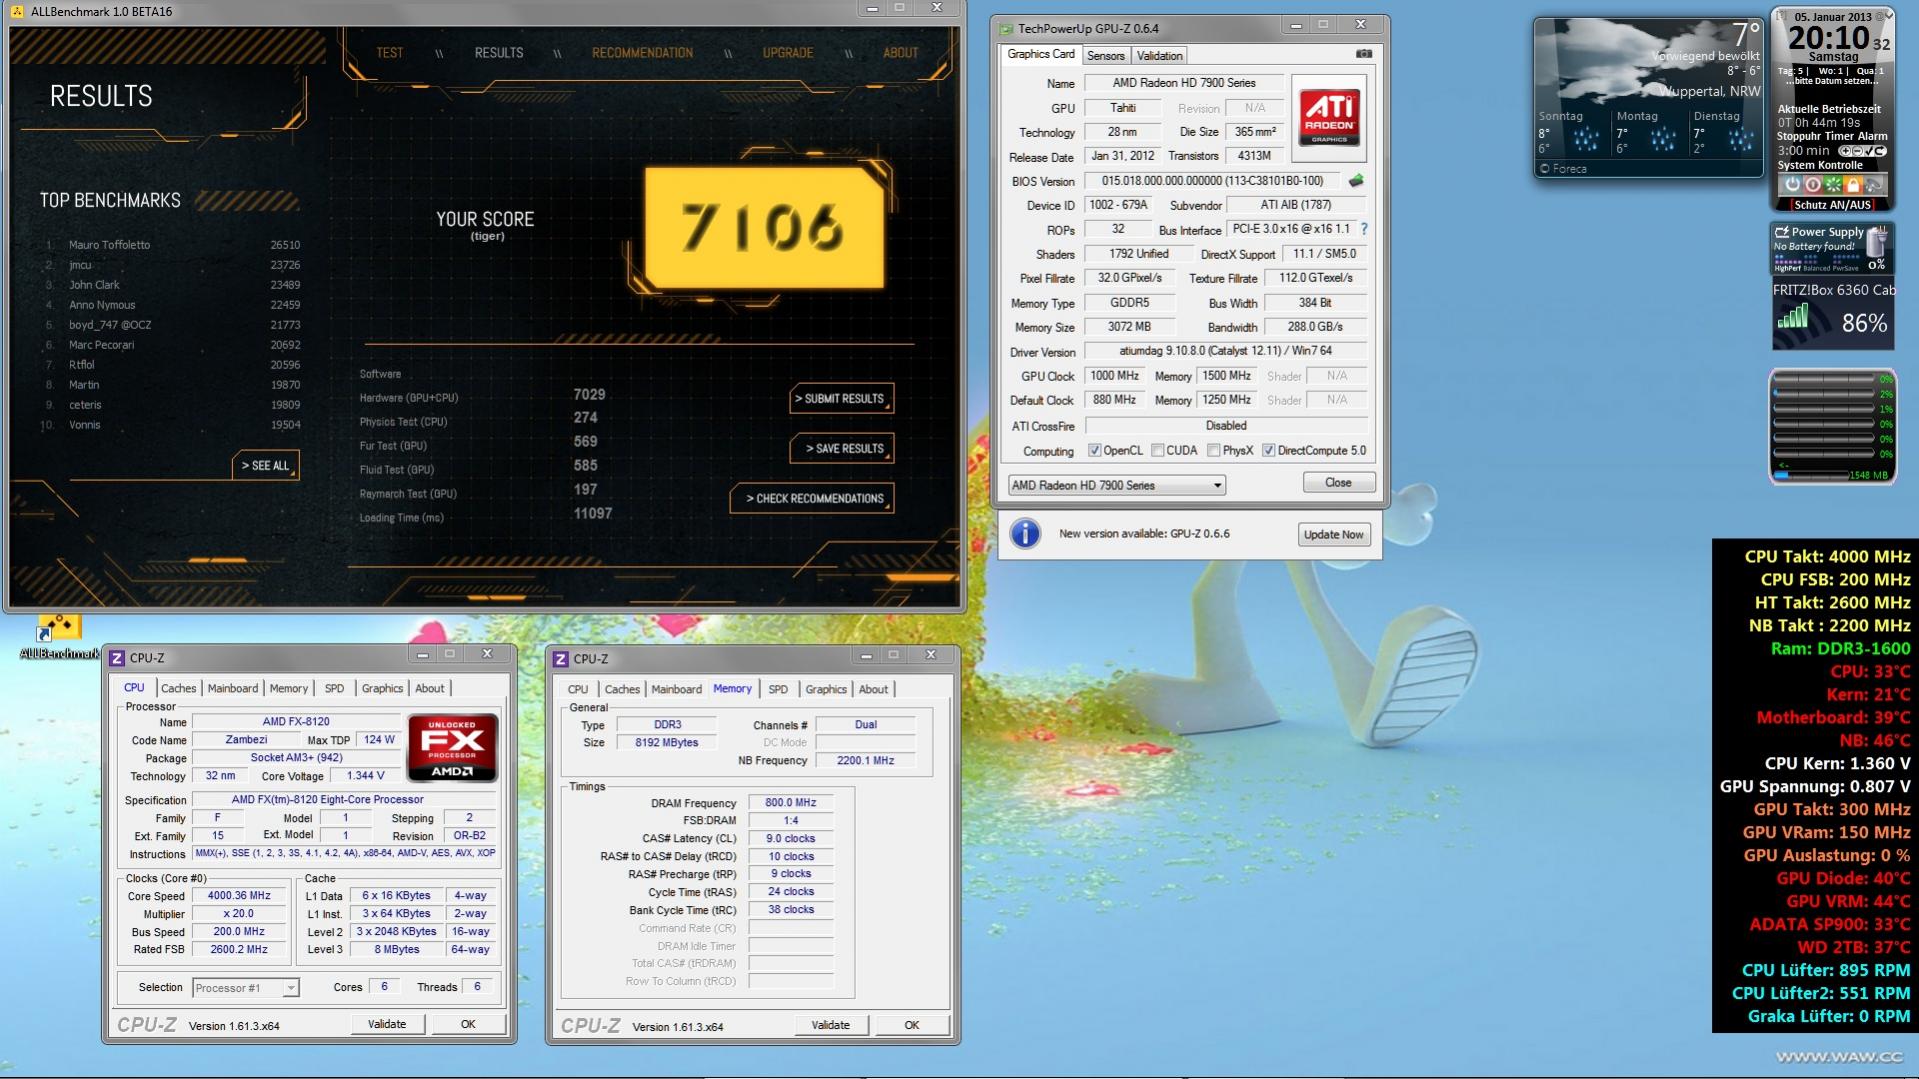The height and width of the screenshot is (1079, 1919).
Task: Open the Processor #1 selection dropdown
Action: (245, 988)
